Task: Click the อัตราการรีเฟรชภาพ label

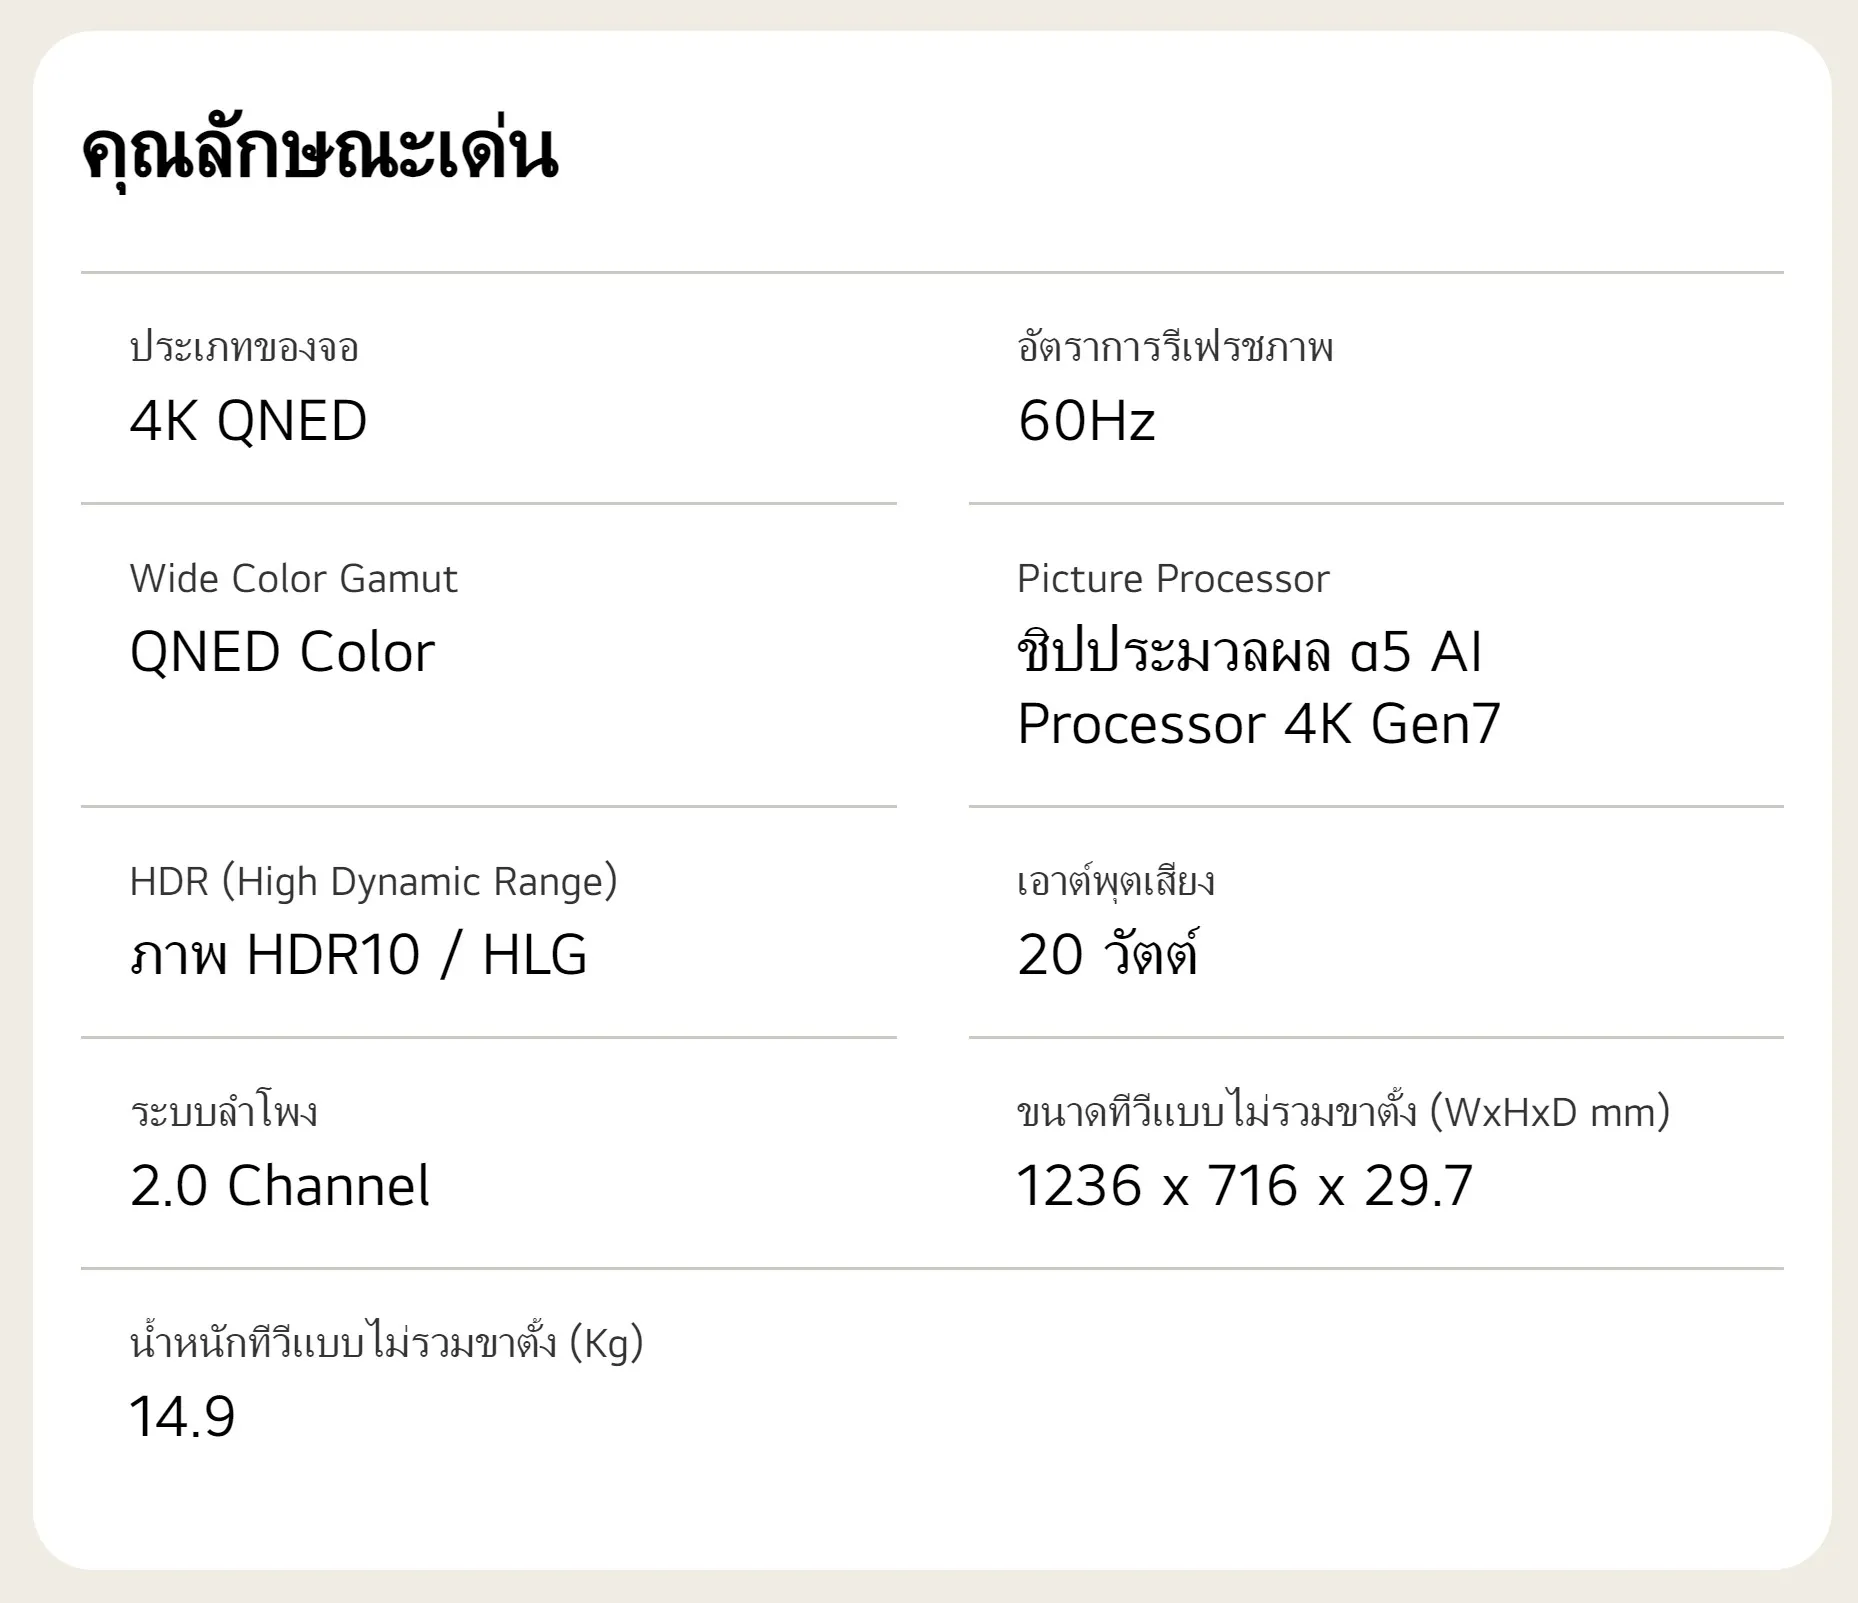Action: [1175, 348]
